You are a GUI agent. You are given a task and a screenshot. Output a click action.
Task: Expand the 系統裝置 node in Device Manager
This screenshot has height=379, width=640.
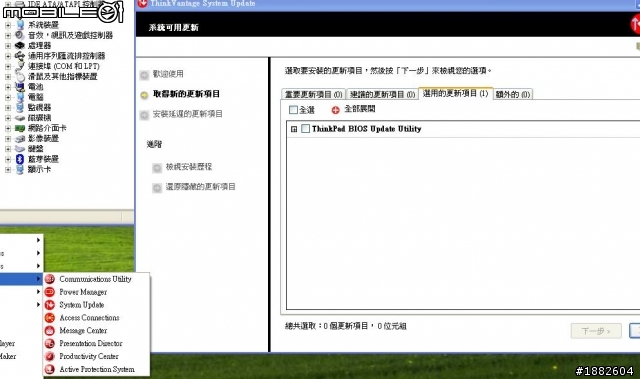point(8,25)
